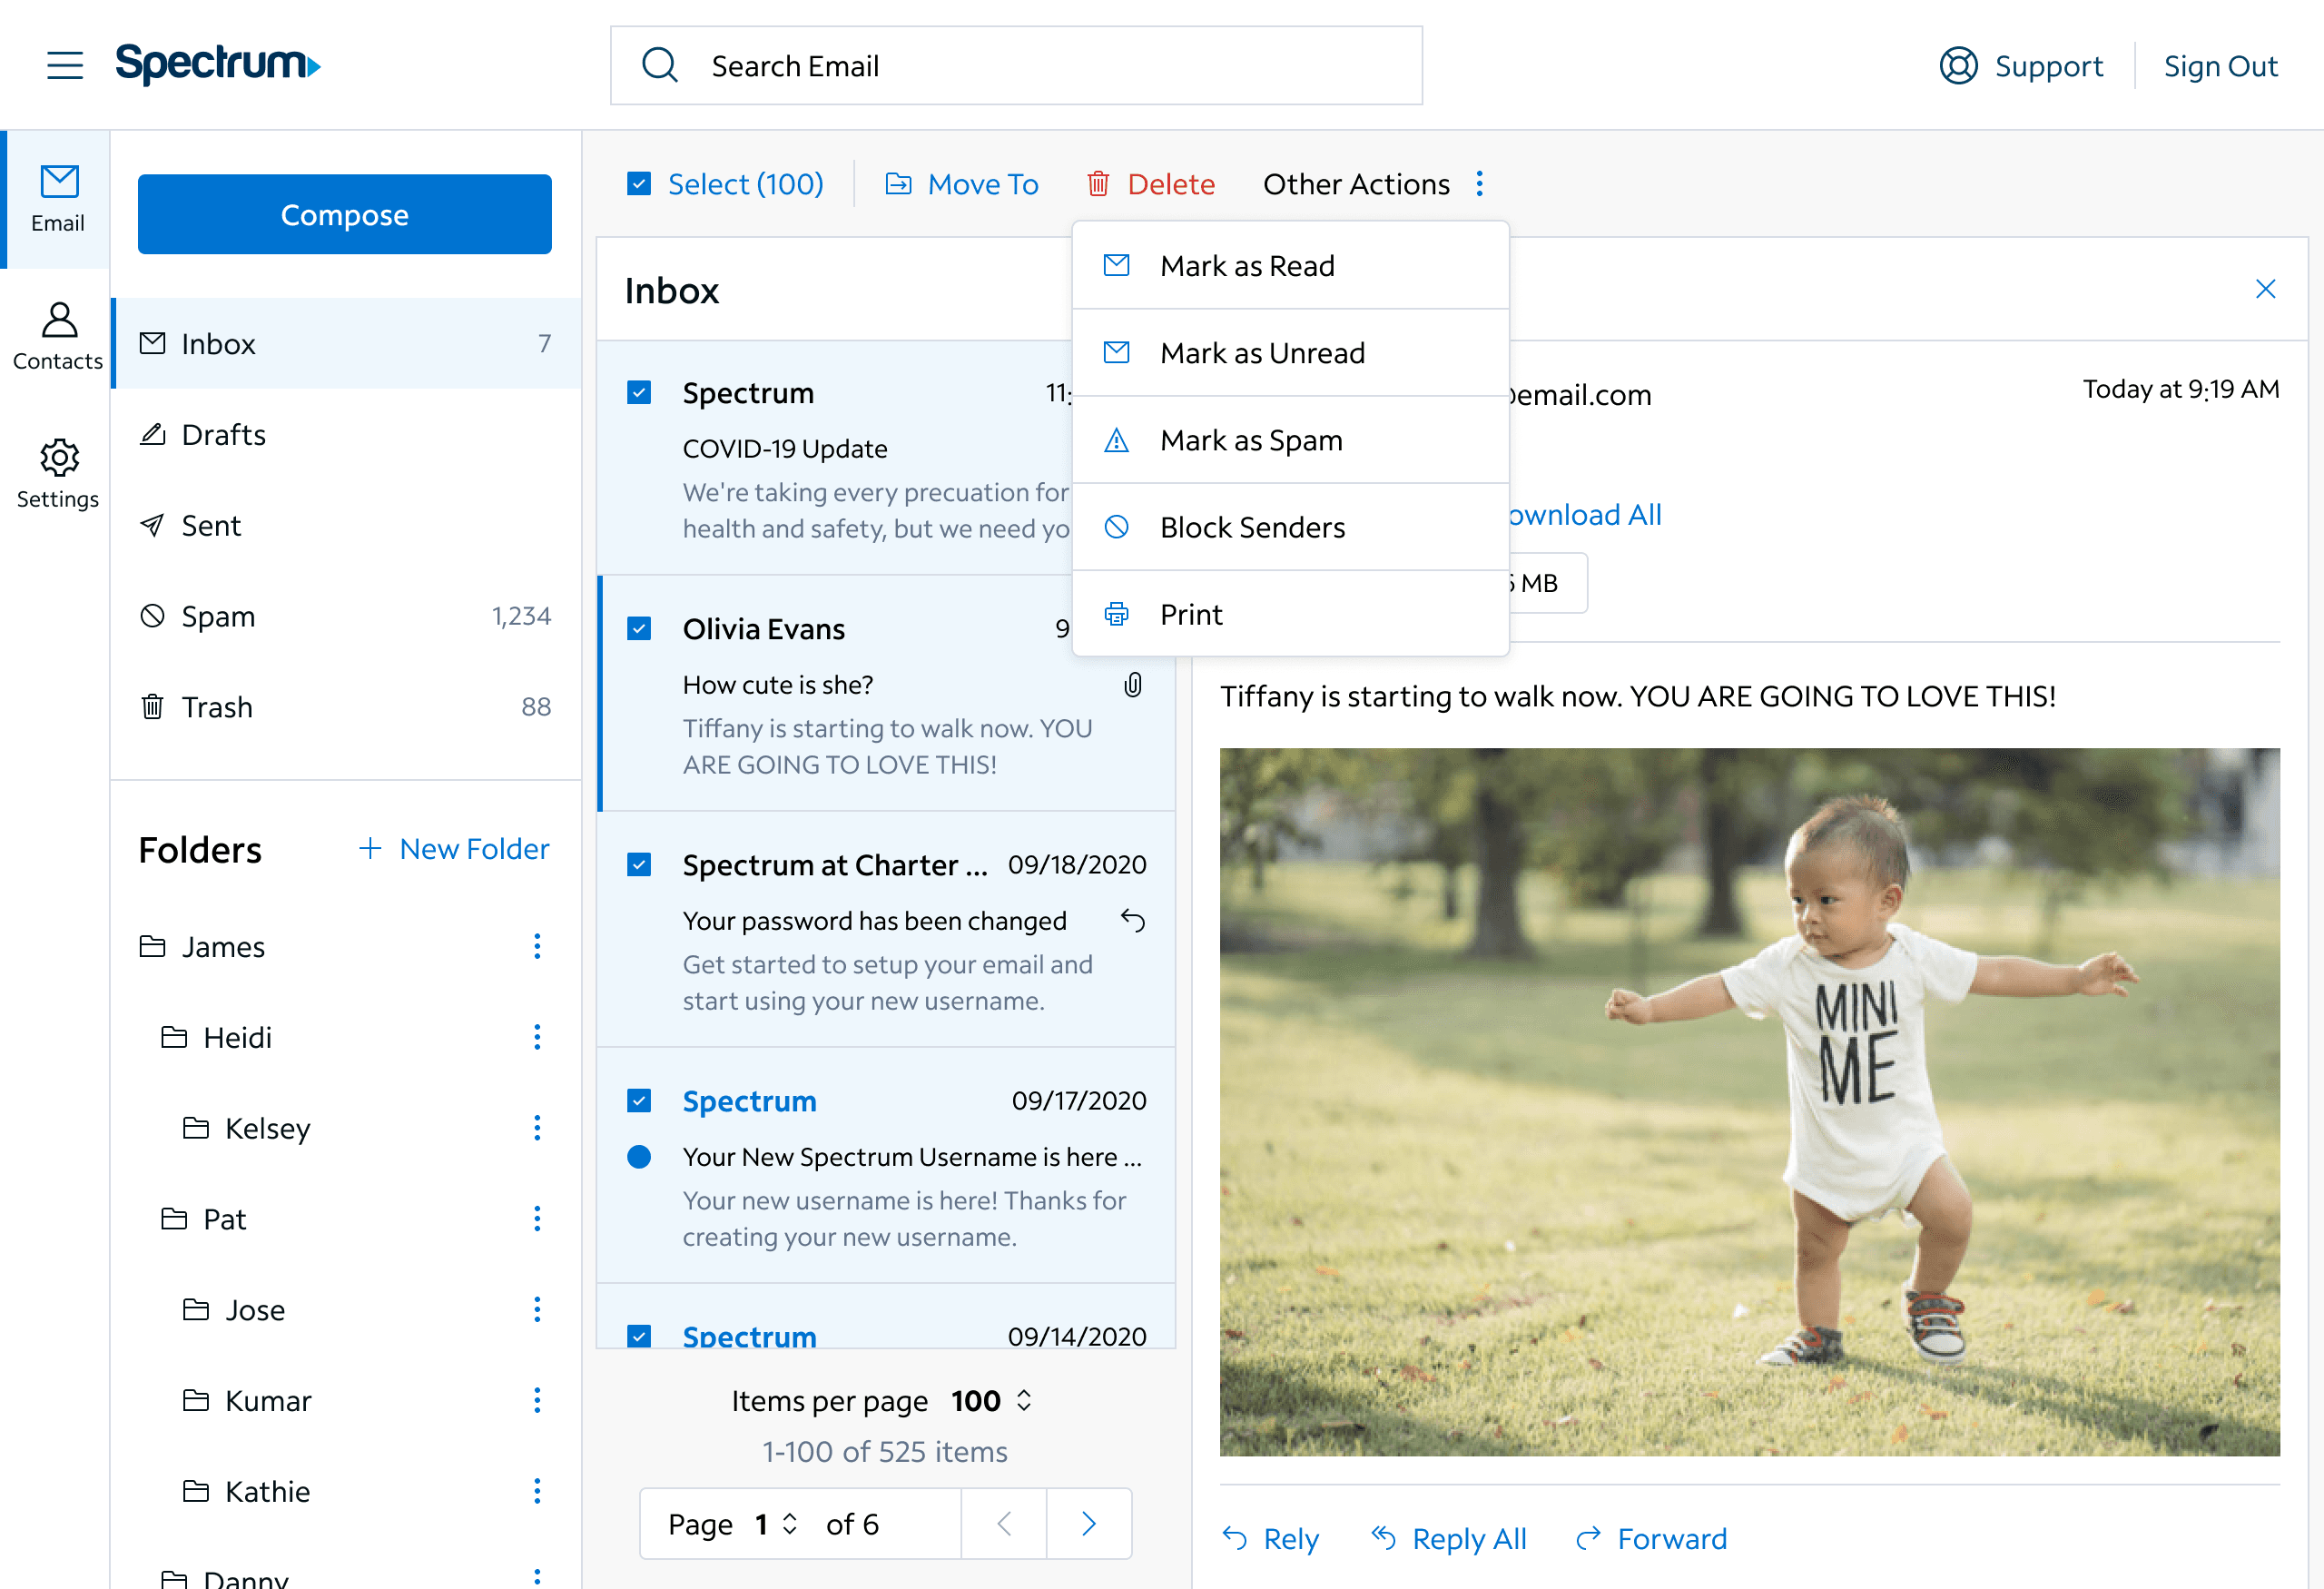The image size is (2324, 1589).
Task: Click the Rely reply arrow icon
Action: 1235,1538
